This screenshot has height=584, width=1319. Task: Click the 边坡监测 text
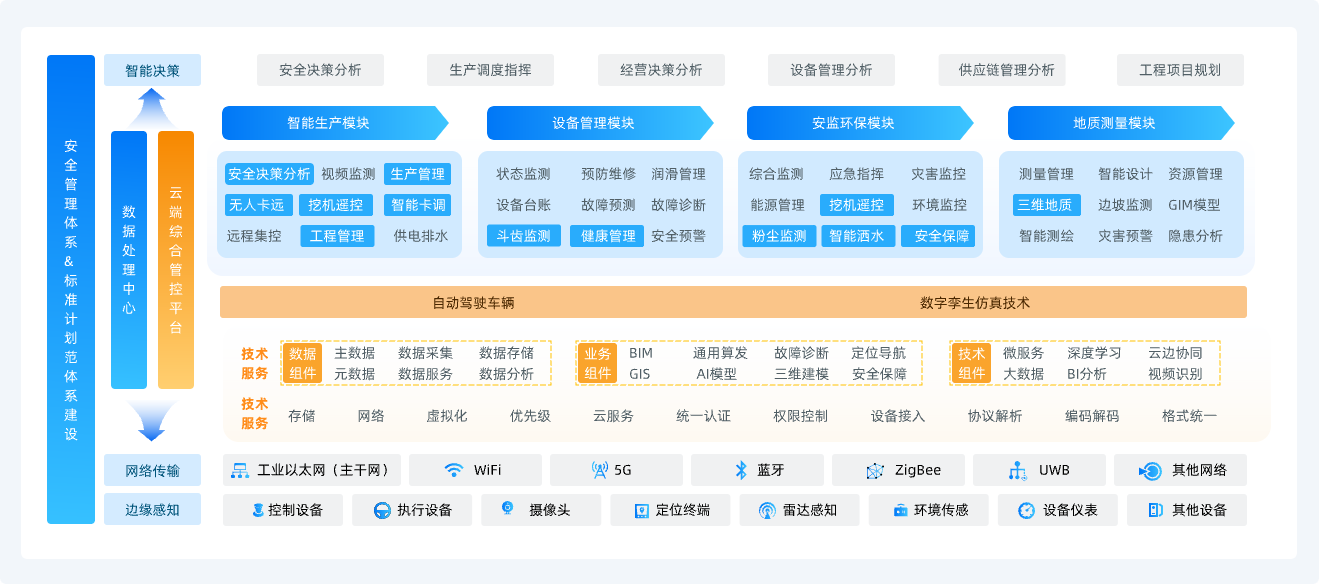point(1126,205)
